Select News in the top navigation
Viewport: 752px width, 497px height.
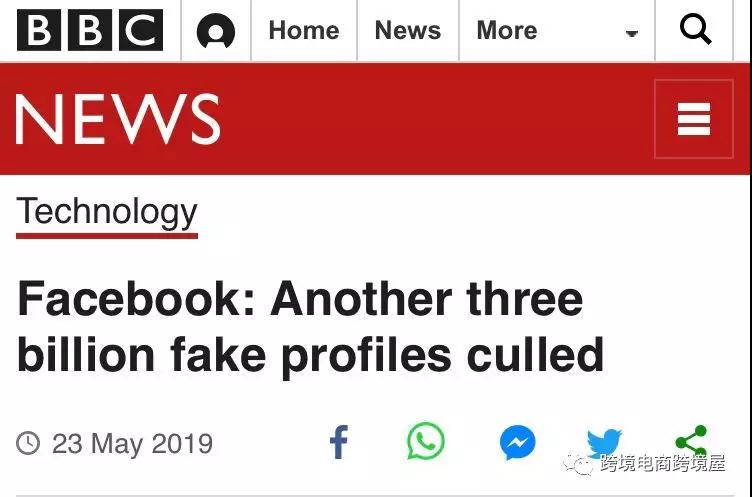[408, 31]
